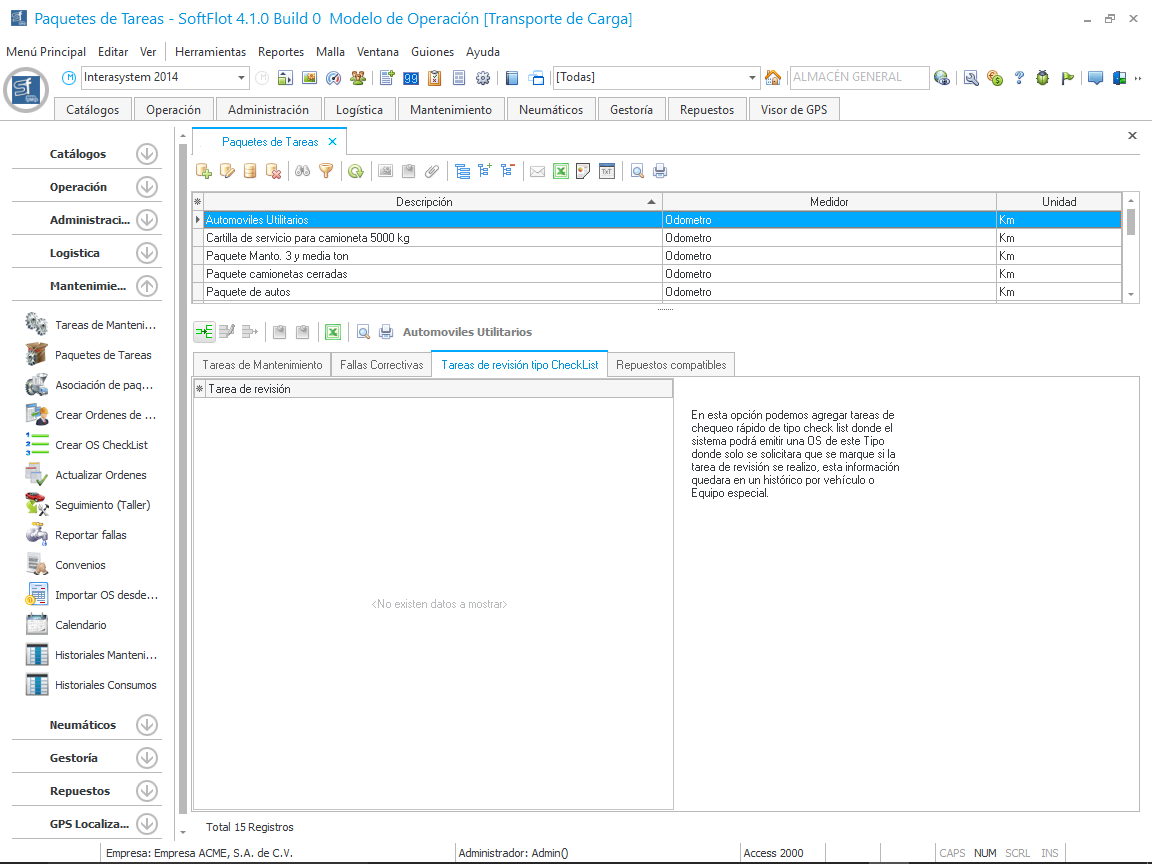Select the Neumáticos module tab
The width and height of the screenshot is (1152, 864).
(x=550, y=110)
